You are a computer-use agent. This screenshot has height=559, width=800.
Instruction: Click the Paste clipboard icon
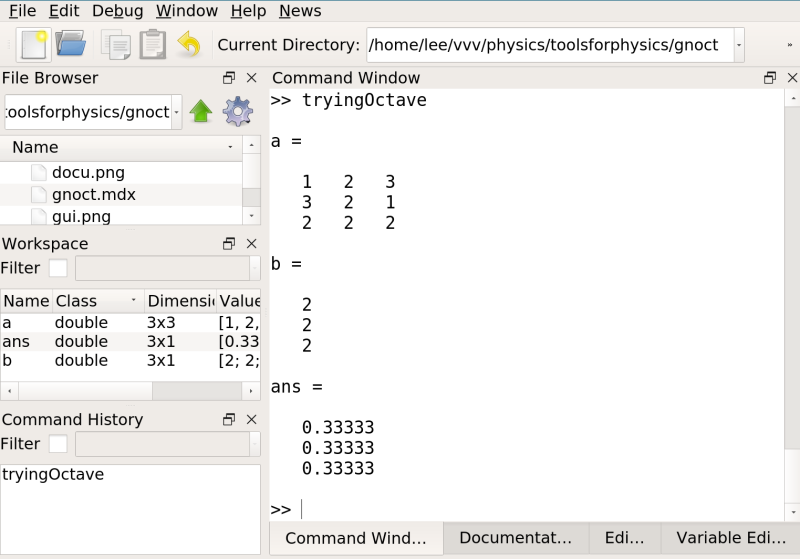pyautogui.click(x=152, y=45)
